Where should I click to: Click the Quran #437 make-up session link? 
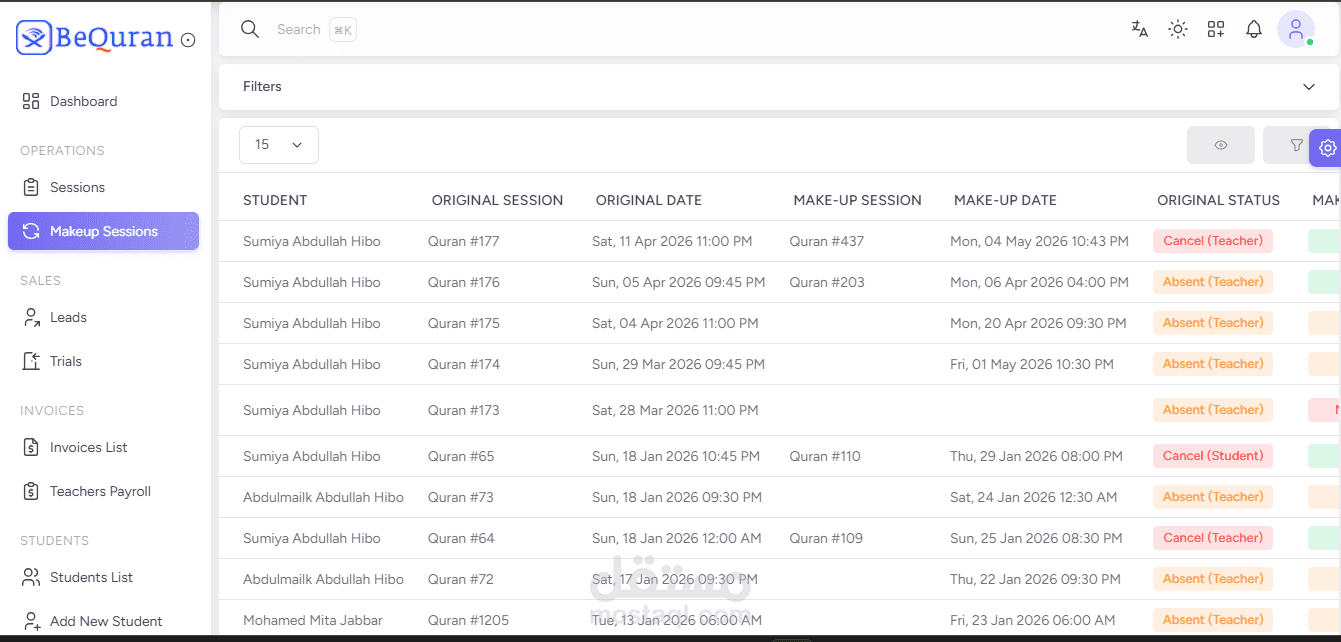pos(826,241)
